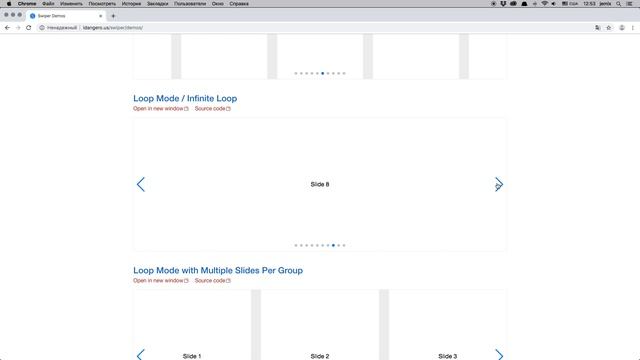Click the active pagination dot in Loop Mode slider
This screenshot has width=640, height=360.
point(333,245)
